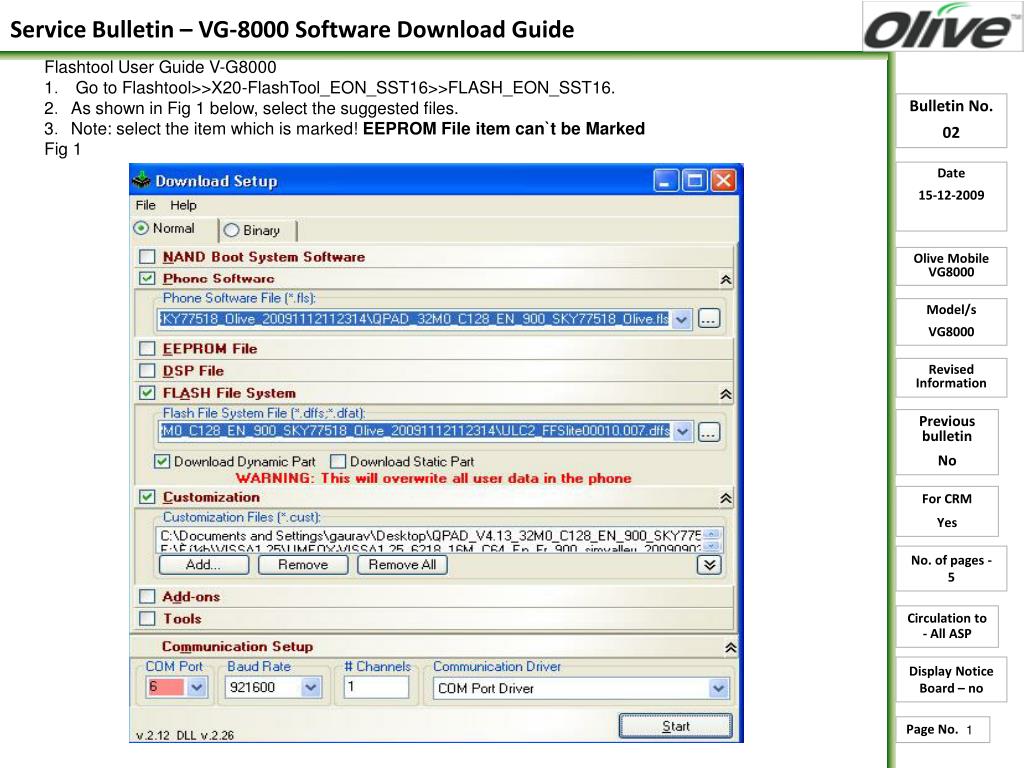Screen dimensions: 1024x768
Task: Close the Download Setup window
Action: 723,180
